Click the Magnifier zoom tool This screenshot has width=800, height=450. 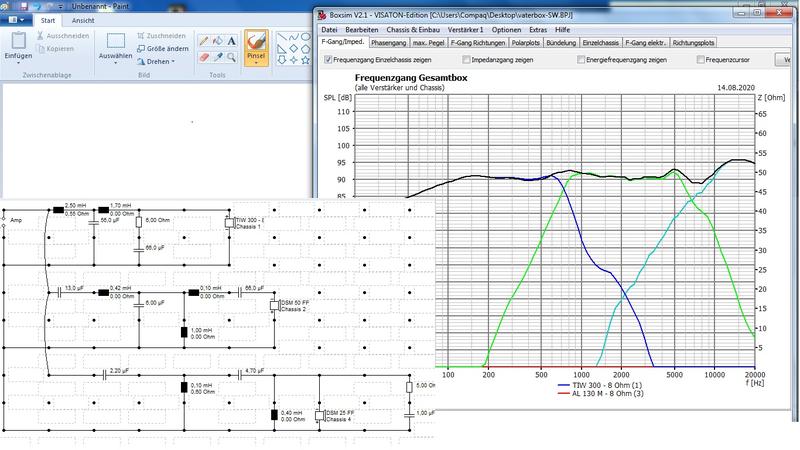coord(232,58)
